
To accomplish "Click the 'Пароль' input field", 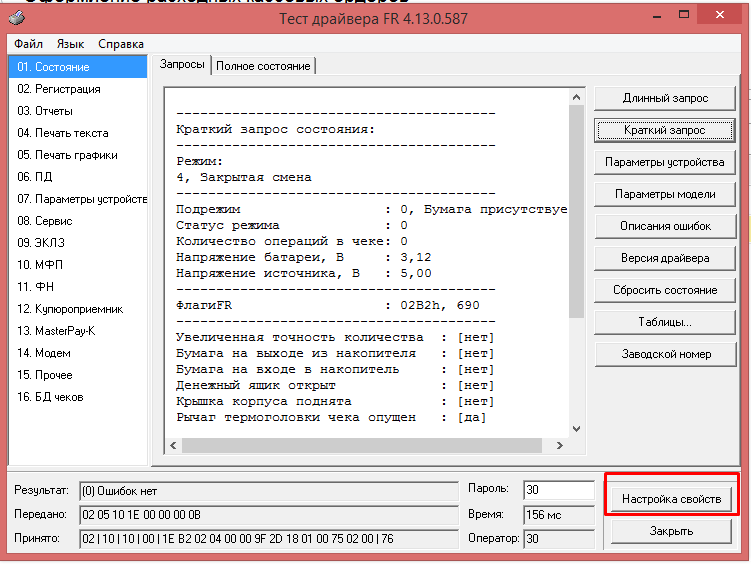I will coord(558,490).
